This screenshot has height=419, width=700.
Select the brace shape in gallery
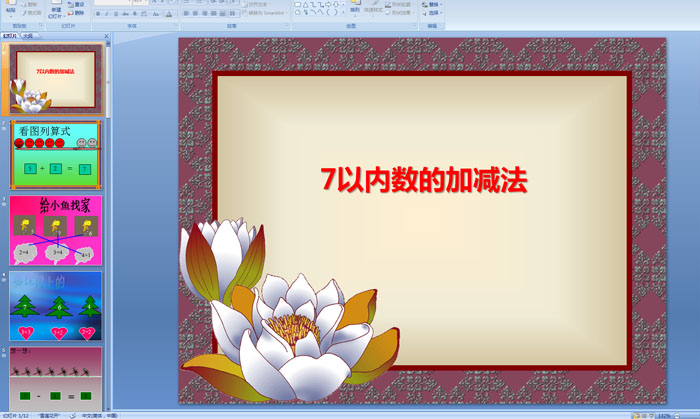coord(328,12)
